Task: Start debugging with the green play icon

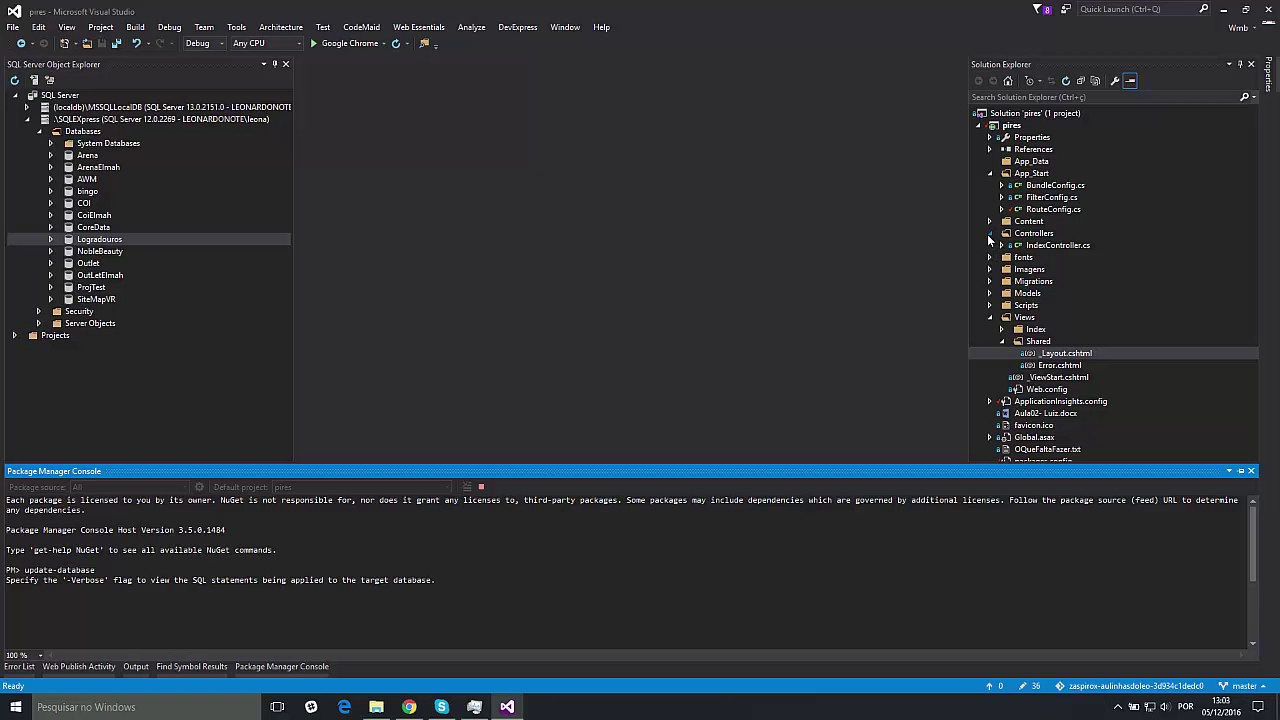Action: click(x=314, y=44)
